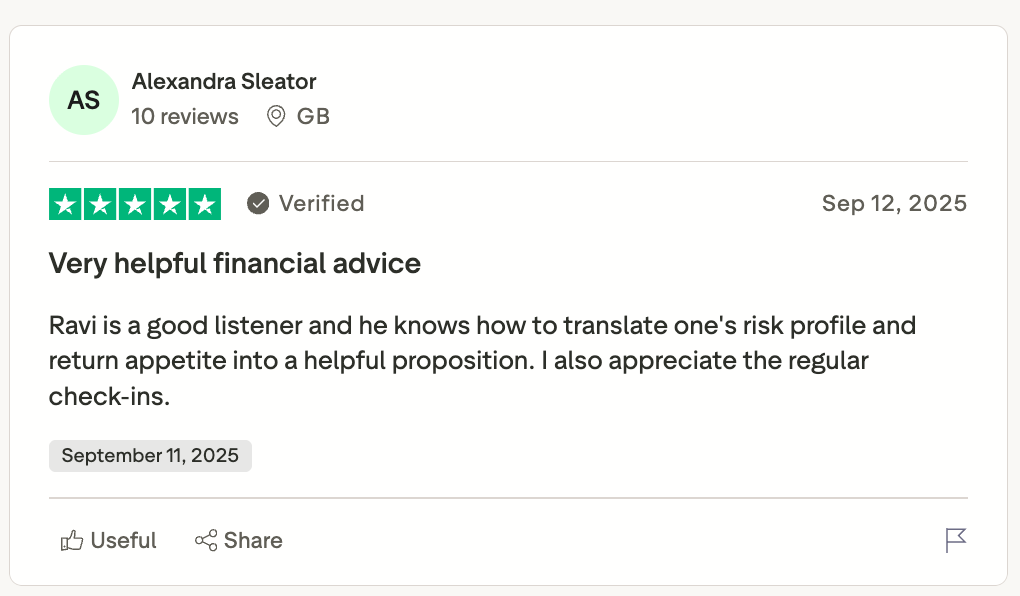Click the fourth green rating star

170,204
